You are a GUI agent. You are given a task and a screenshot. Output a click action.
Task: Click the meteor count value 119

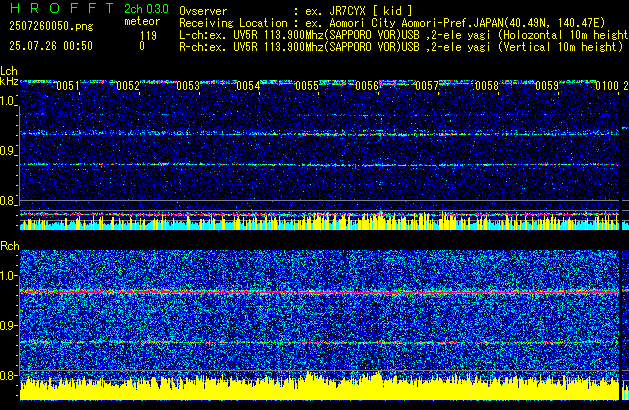(148, 36)
